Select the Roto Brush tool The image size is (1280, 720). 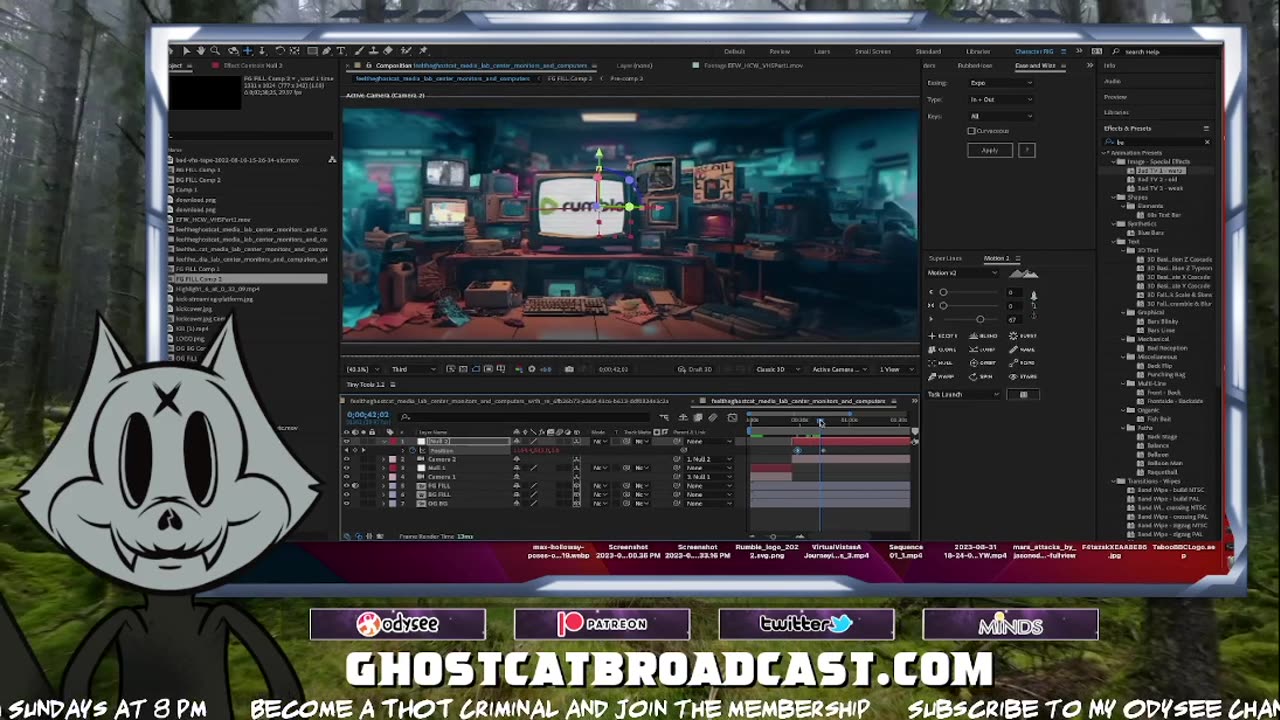pyautogui.click(x=405, y=51)
